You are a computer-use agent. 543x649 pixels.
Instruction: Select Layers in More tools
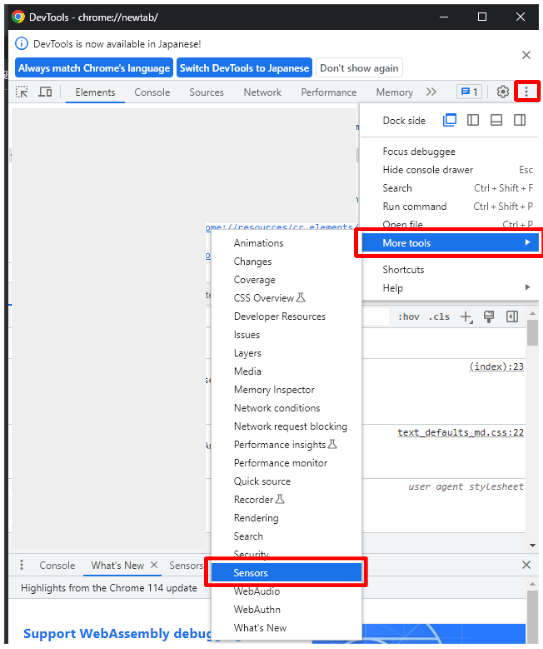pyautogui.click(x=286, y=353)
